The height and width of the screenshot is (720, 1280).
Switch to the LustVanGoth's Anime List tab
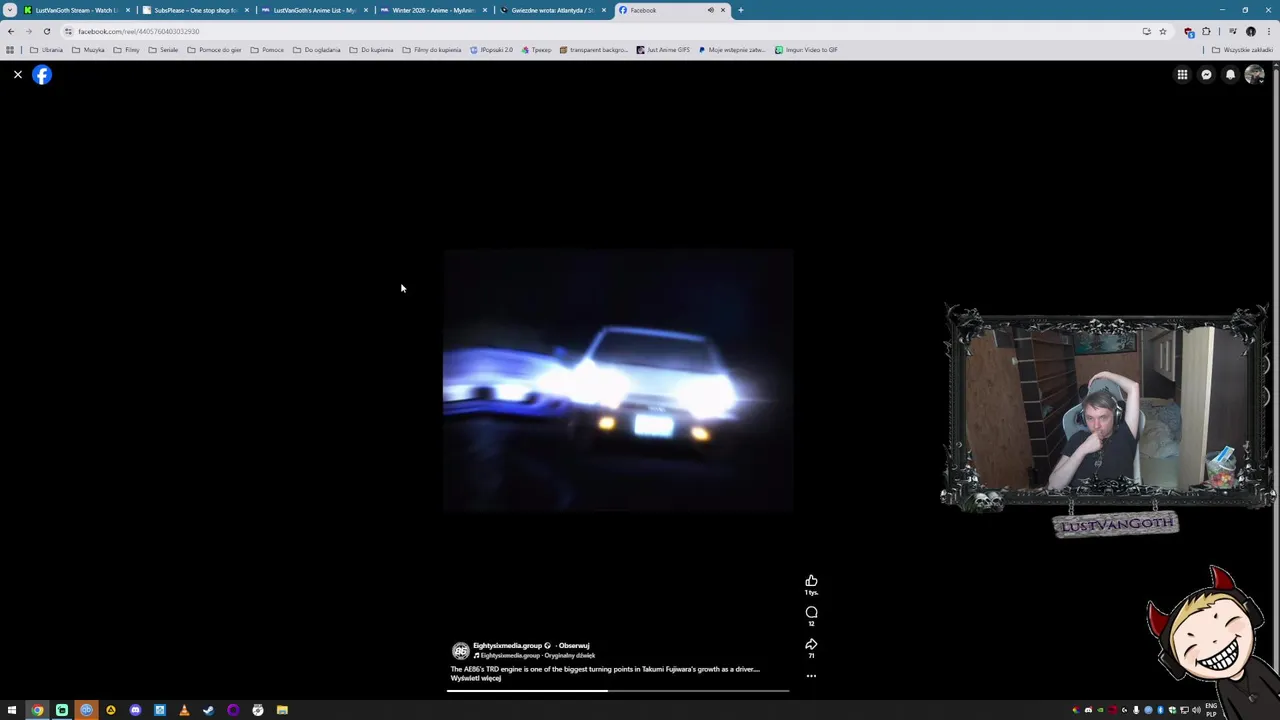(314, 10)
